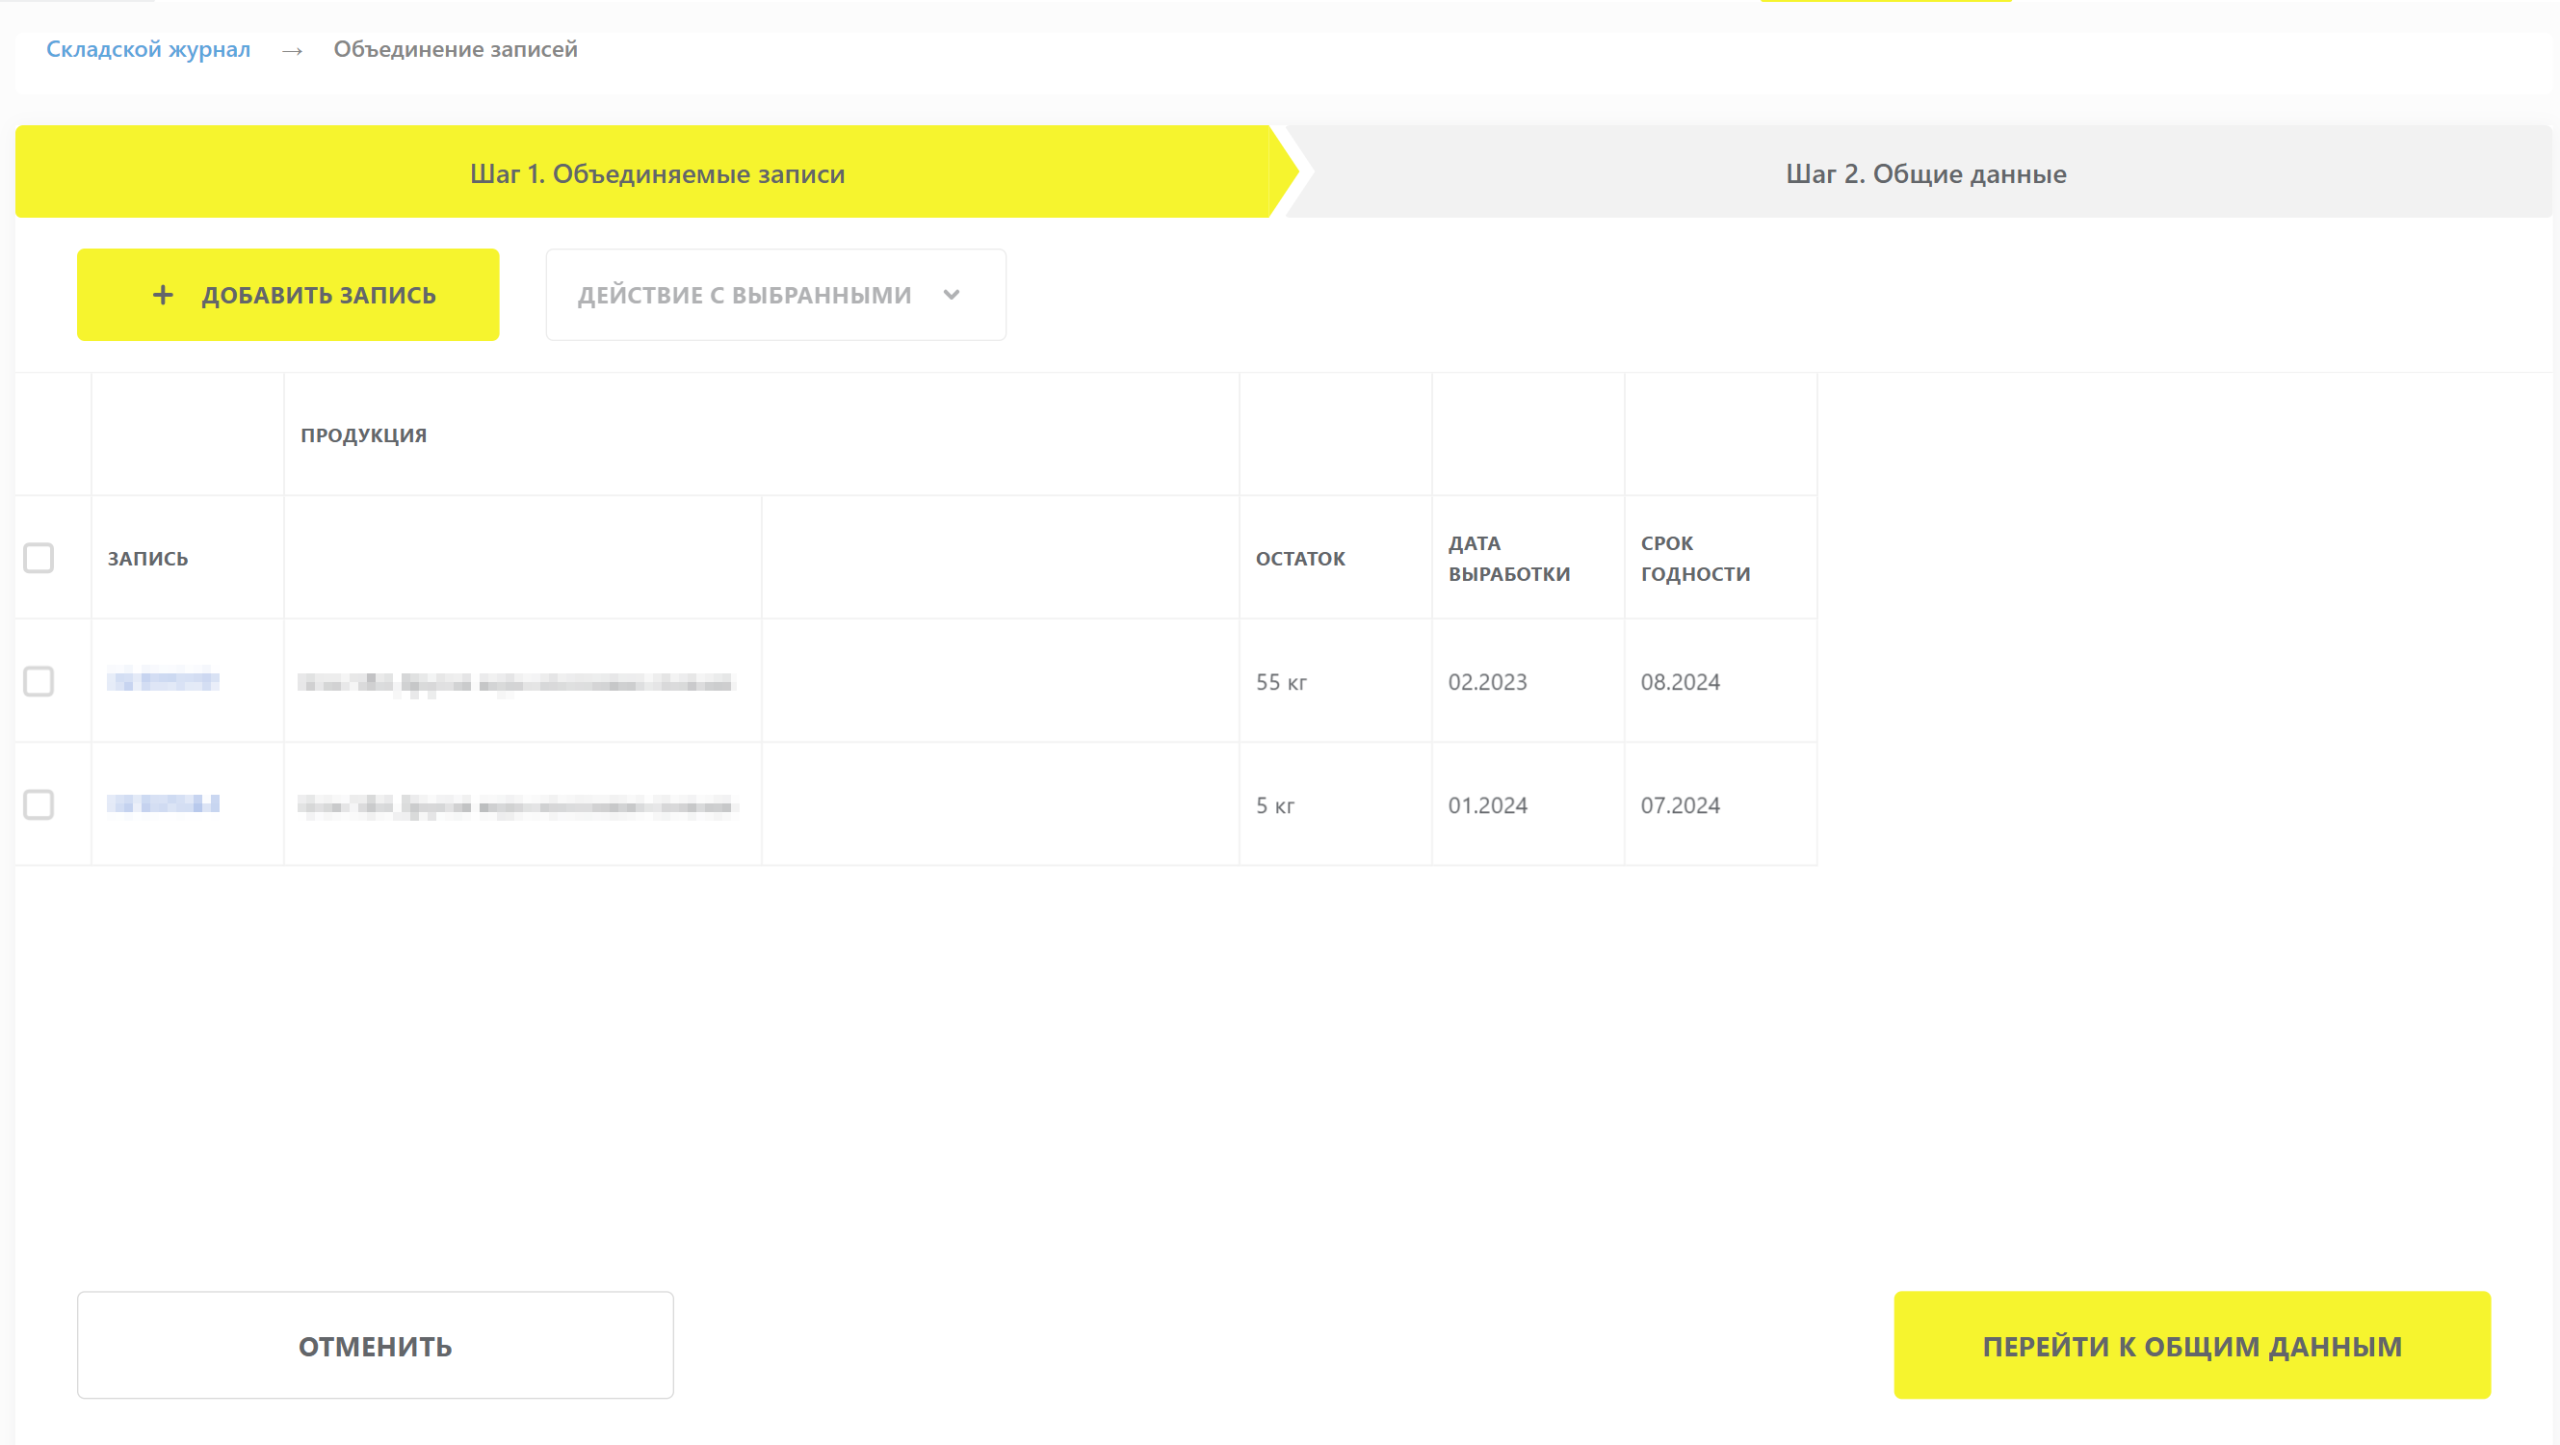The height and width of the screenshot is (1445, 2560).
Task: Click Перейти к общим данным button
Action: [x=2192, y=1346]
